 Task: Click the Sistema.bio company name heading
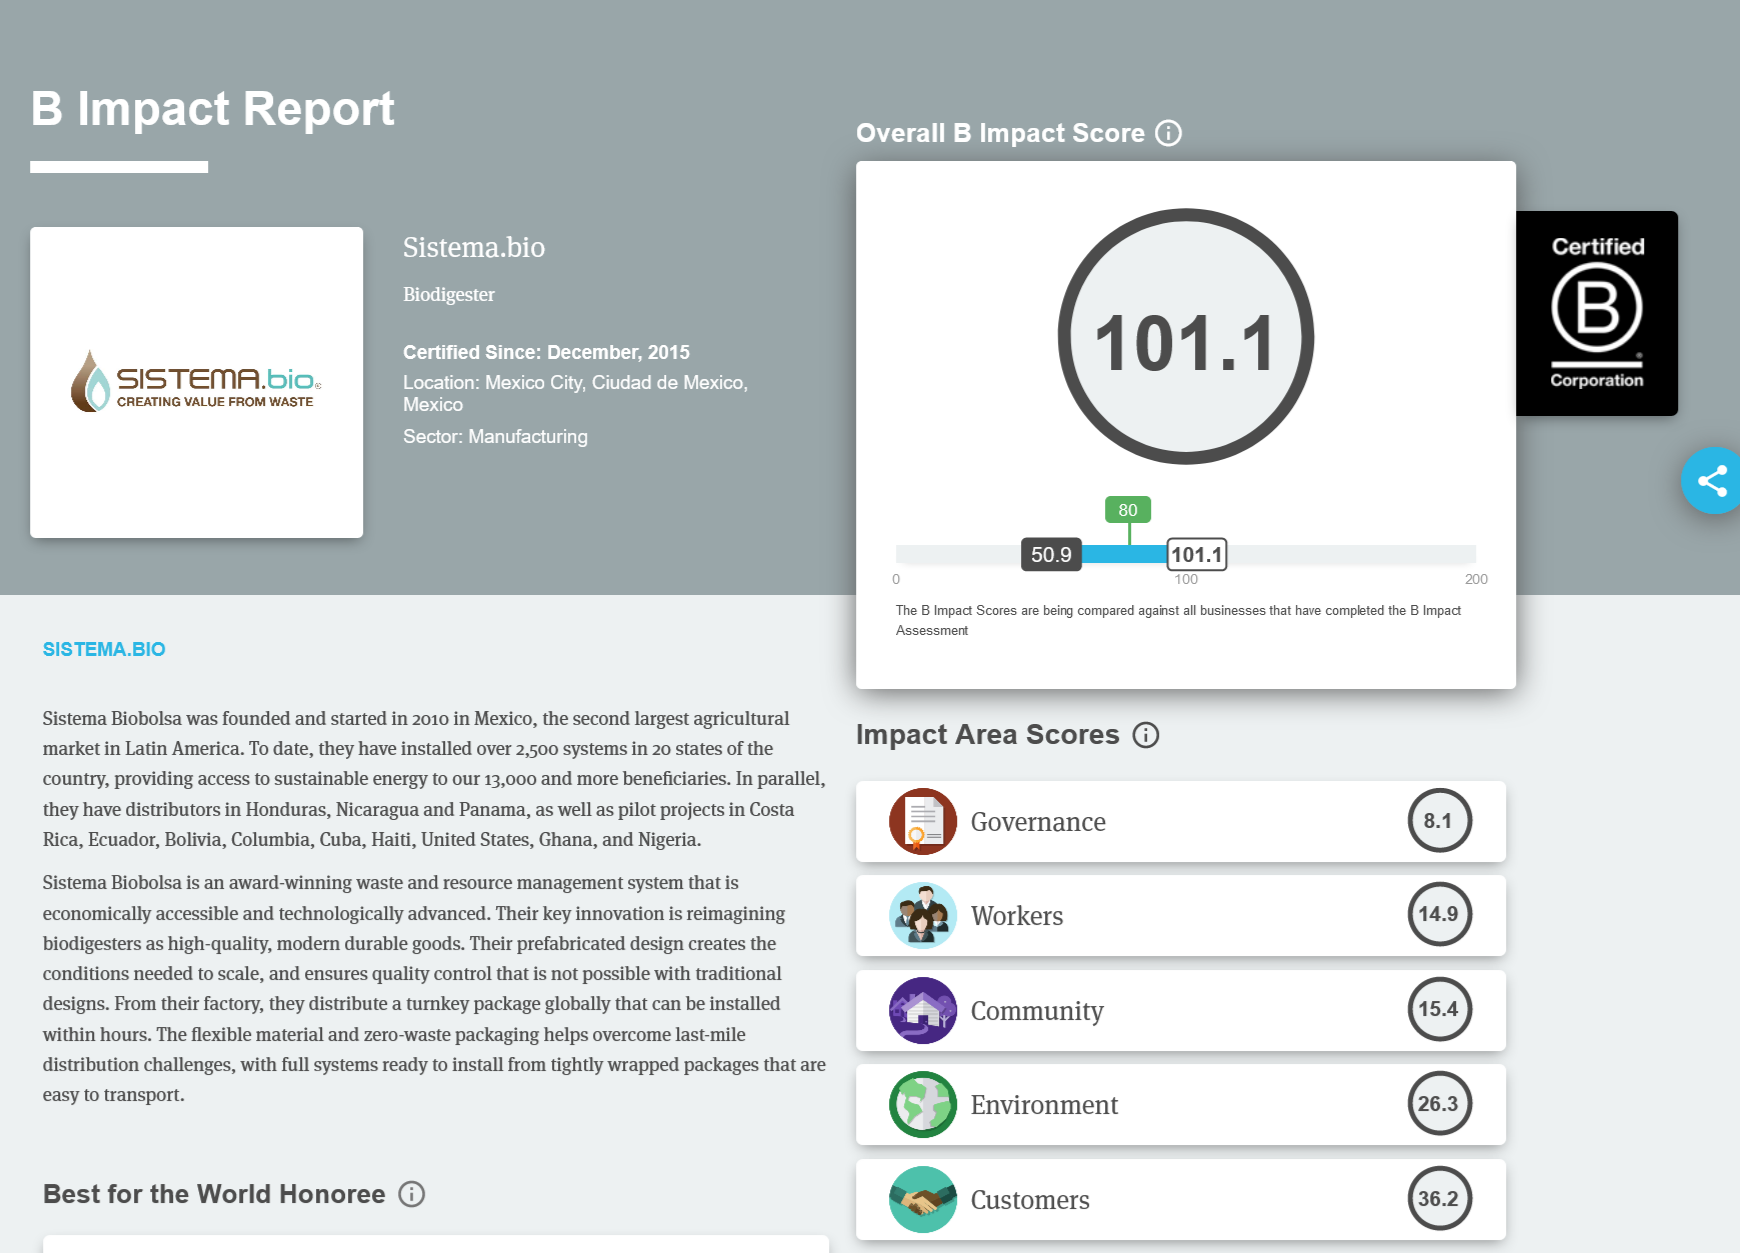click(x=474, y=247)
